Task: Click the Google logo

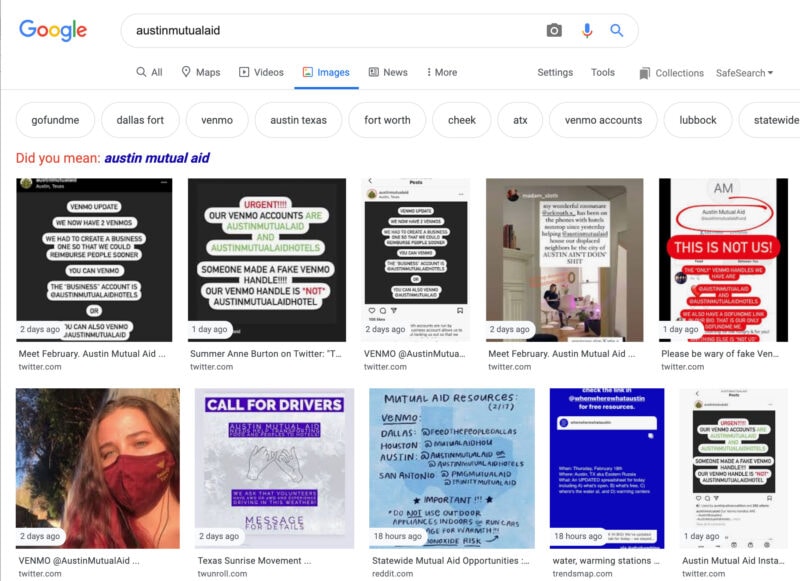Action: coord(53,31)
